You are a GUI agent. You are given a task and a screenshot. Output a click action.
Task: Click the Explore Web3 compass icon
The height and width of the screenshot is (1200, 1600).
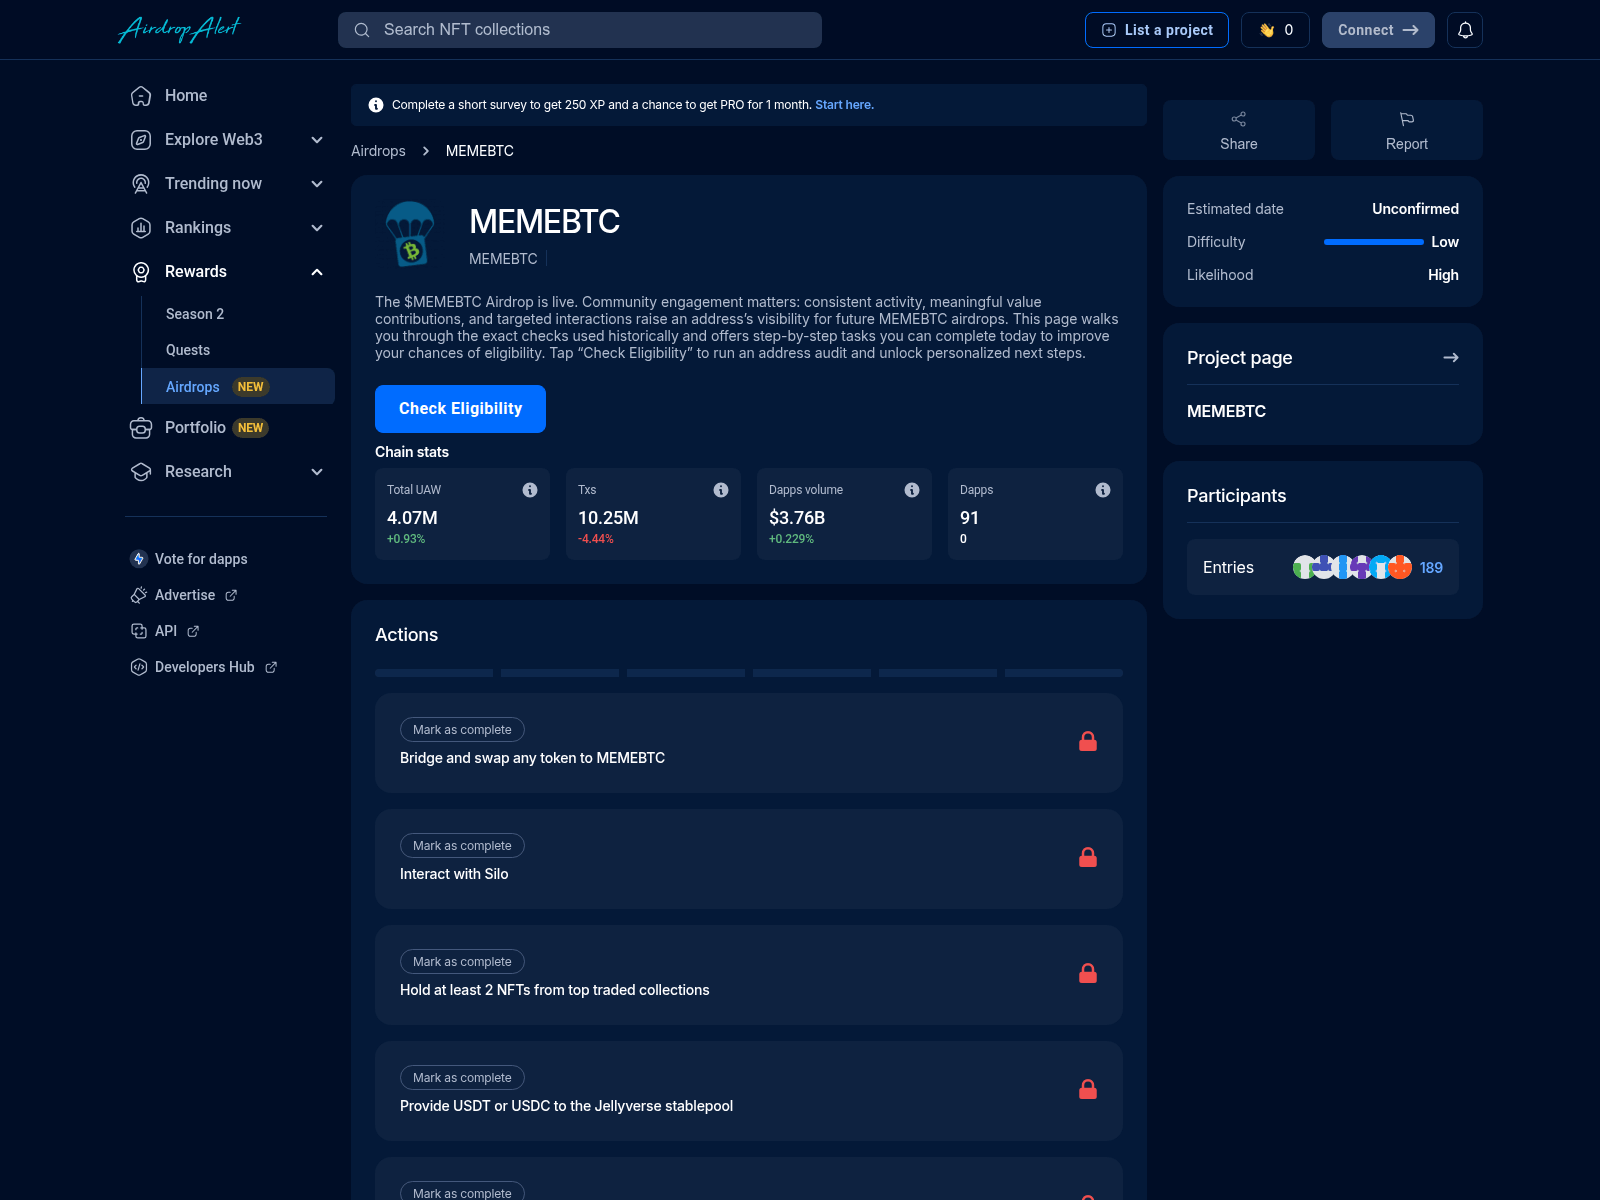tap(141, 140)
